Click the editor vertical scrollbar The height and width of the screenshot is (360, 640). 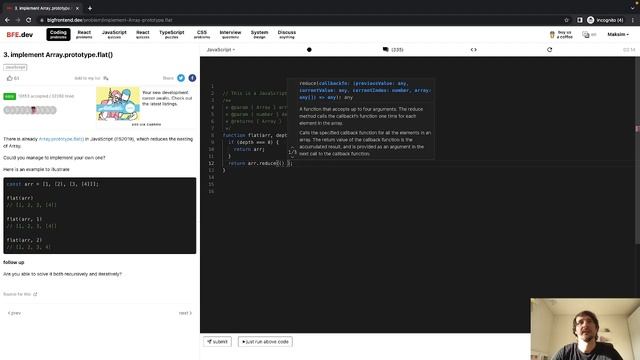pos(637,151)
